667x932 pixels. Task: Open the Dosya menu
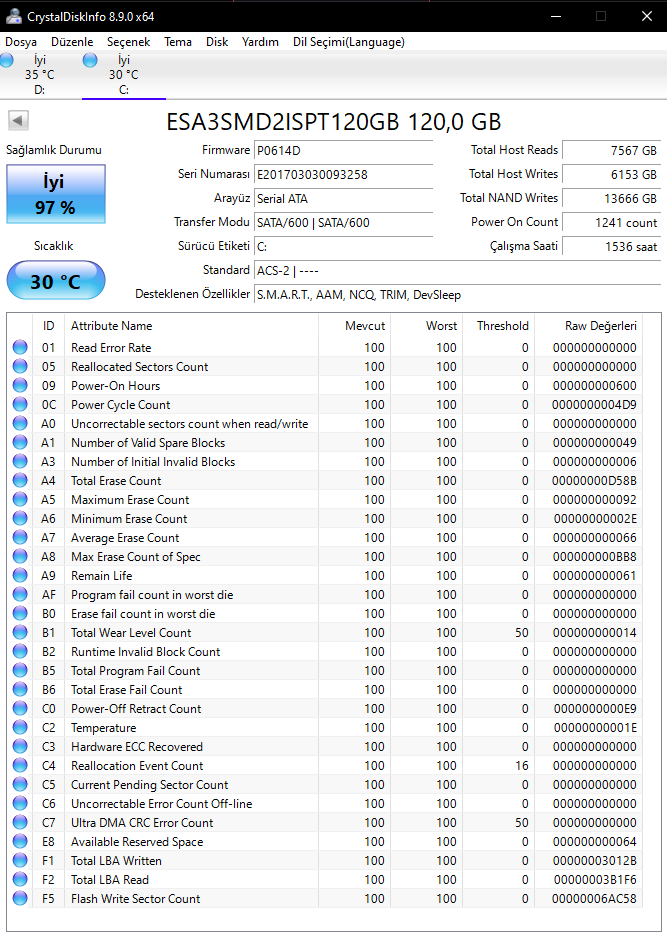21,42
